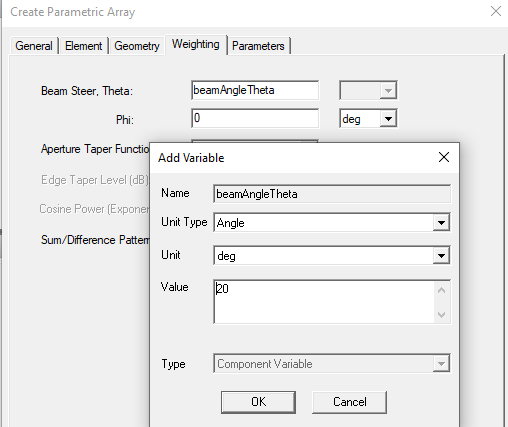The height and width of the screenshot is (427, 508).
Task: Click the Beam Steer, Theta label
Action: 87,91
